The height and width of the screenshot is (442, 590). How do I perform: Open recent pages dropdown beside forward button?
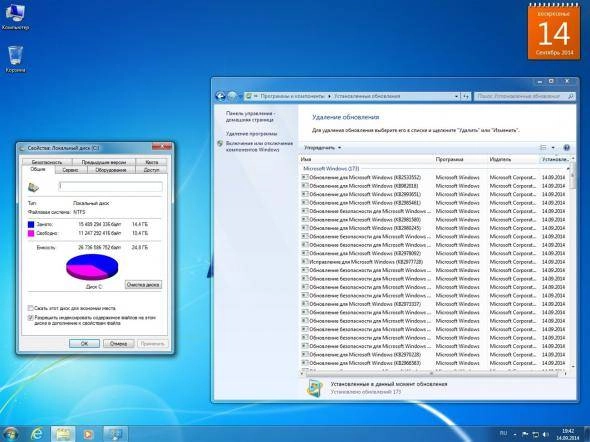tap(240, 97)
